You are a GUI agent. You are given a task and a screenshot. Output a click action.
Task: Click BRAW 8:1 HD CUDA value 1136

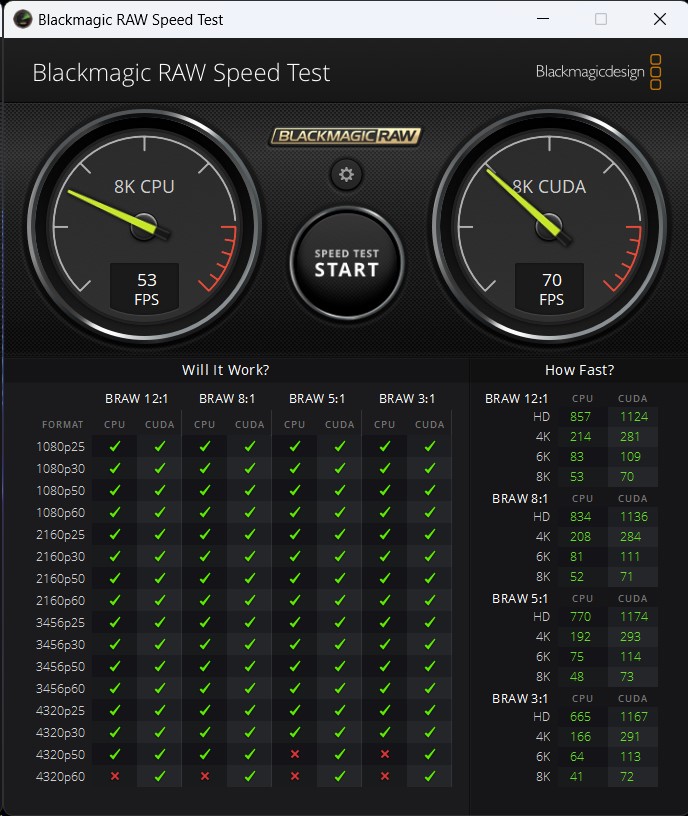(634, 516)
